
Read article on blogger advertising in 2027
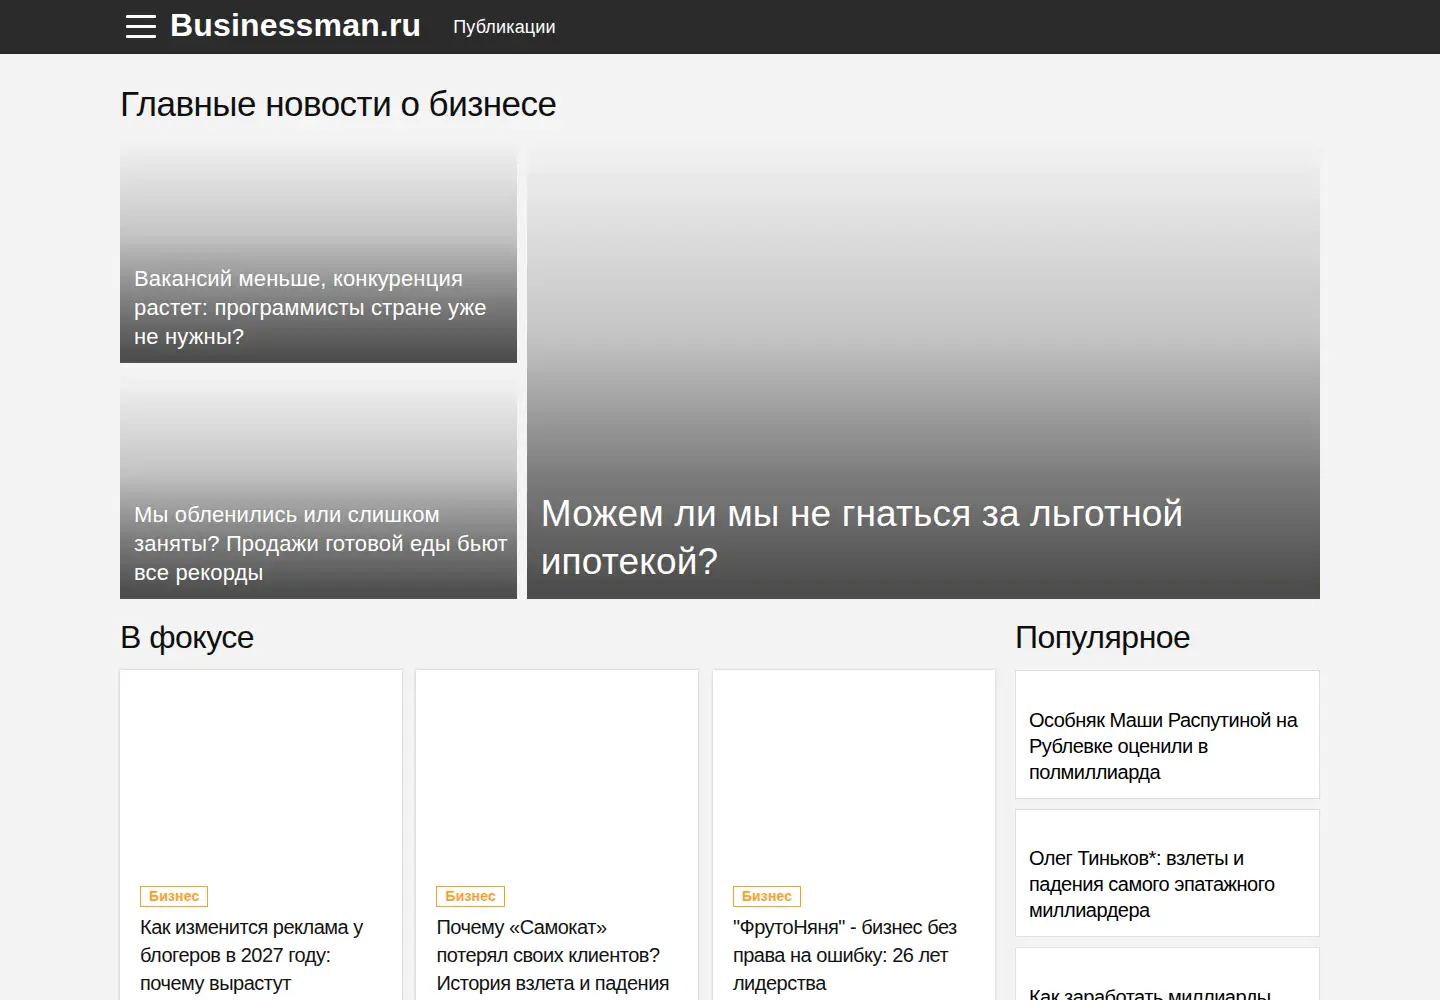pyautogui.click(x=251, y=955)
